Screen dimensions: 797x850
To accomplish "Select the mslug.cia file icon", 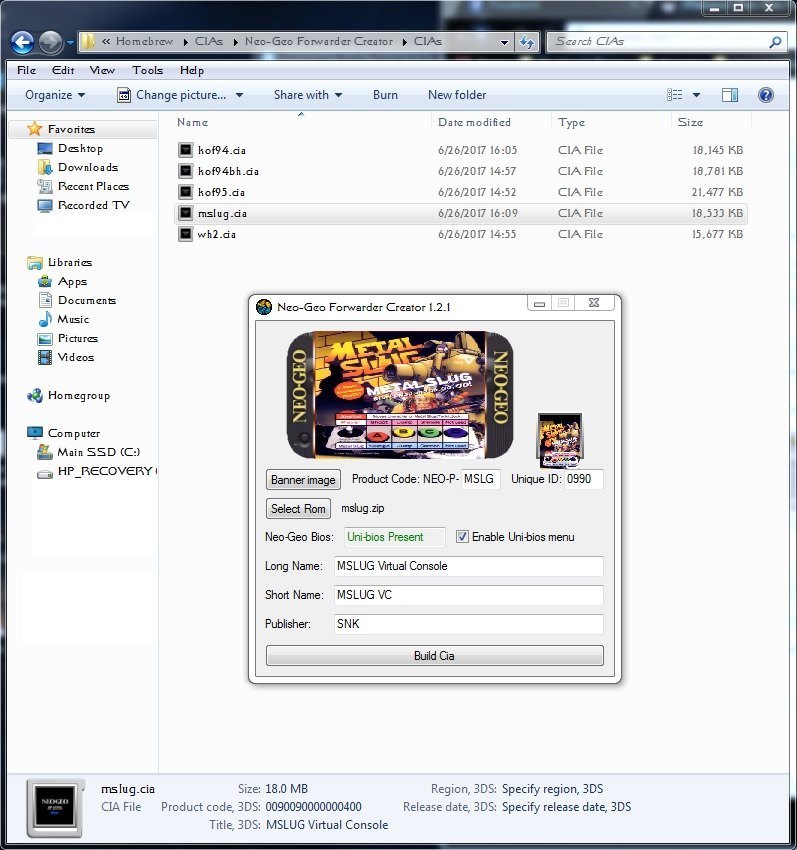I will point(186,214).
